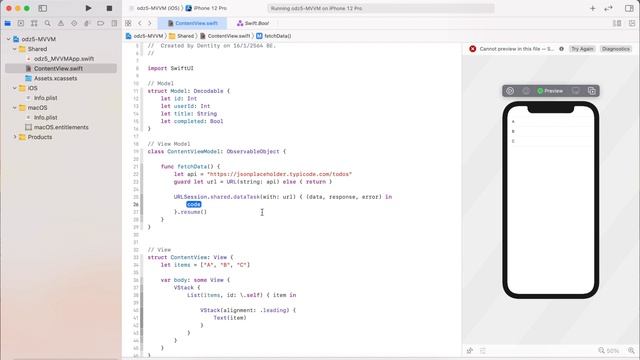The width and height of the screenshot is (640, 360).
Task: Click Try Again in the preview
Action: coord(582,49)
